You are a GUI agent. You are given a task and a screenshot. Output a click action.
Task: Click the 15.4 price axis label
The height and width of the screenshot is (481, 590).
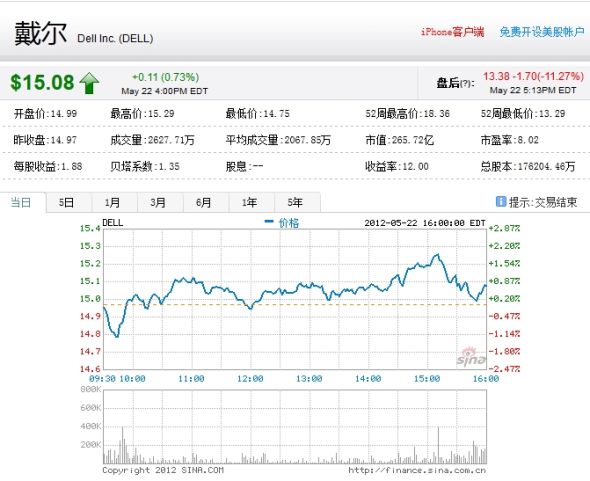(90, 228)
